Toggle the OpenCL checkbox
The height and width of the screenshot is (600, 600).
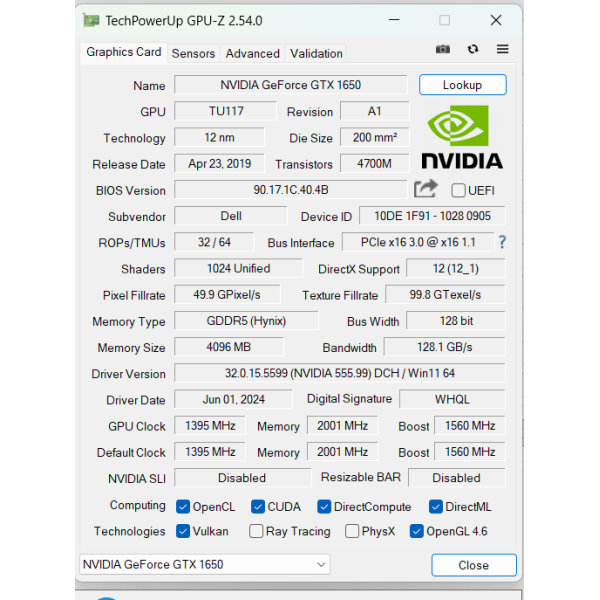click(x=183, y=507)
